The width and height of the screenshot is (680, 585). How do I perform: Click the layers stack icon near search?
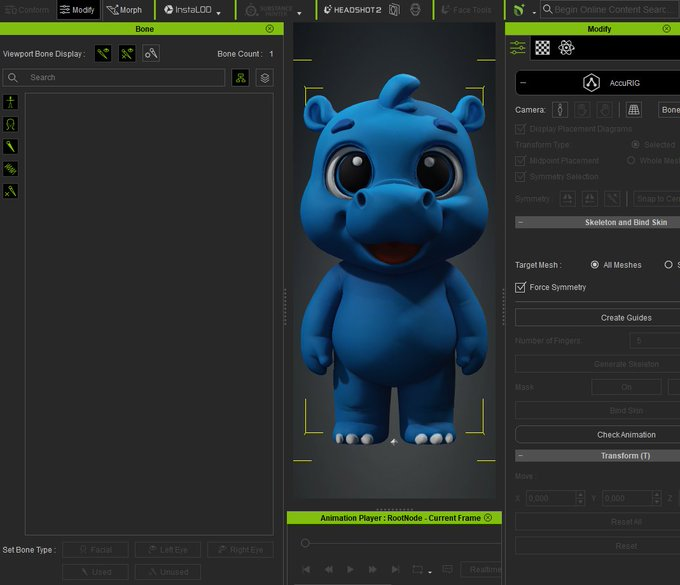[x=265, y=78]
